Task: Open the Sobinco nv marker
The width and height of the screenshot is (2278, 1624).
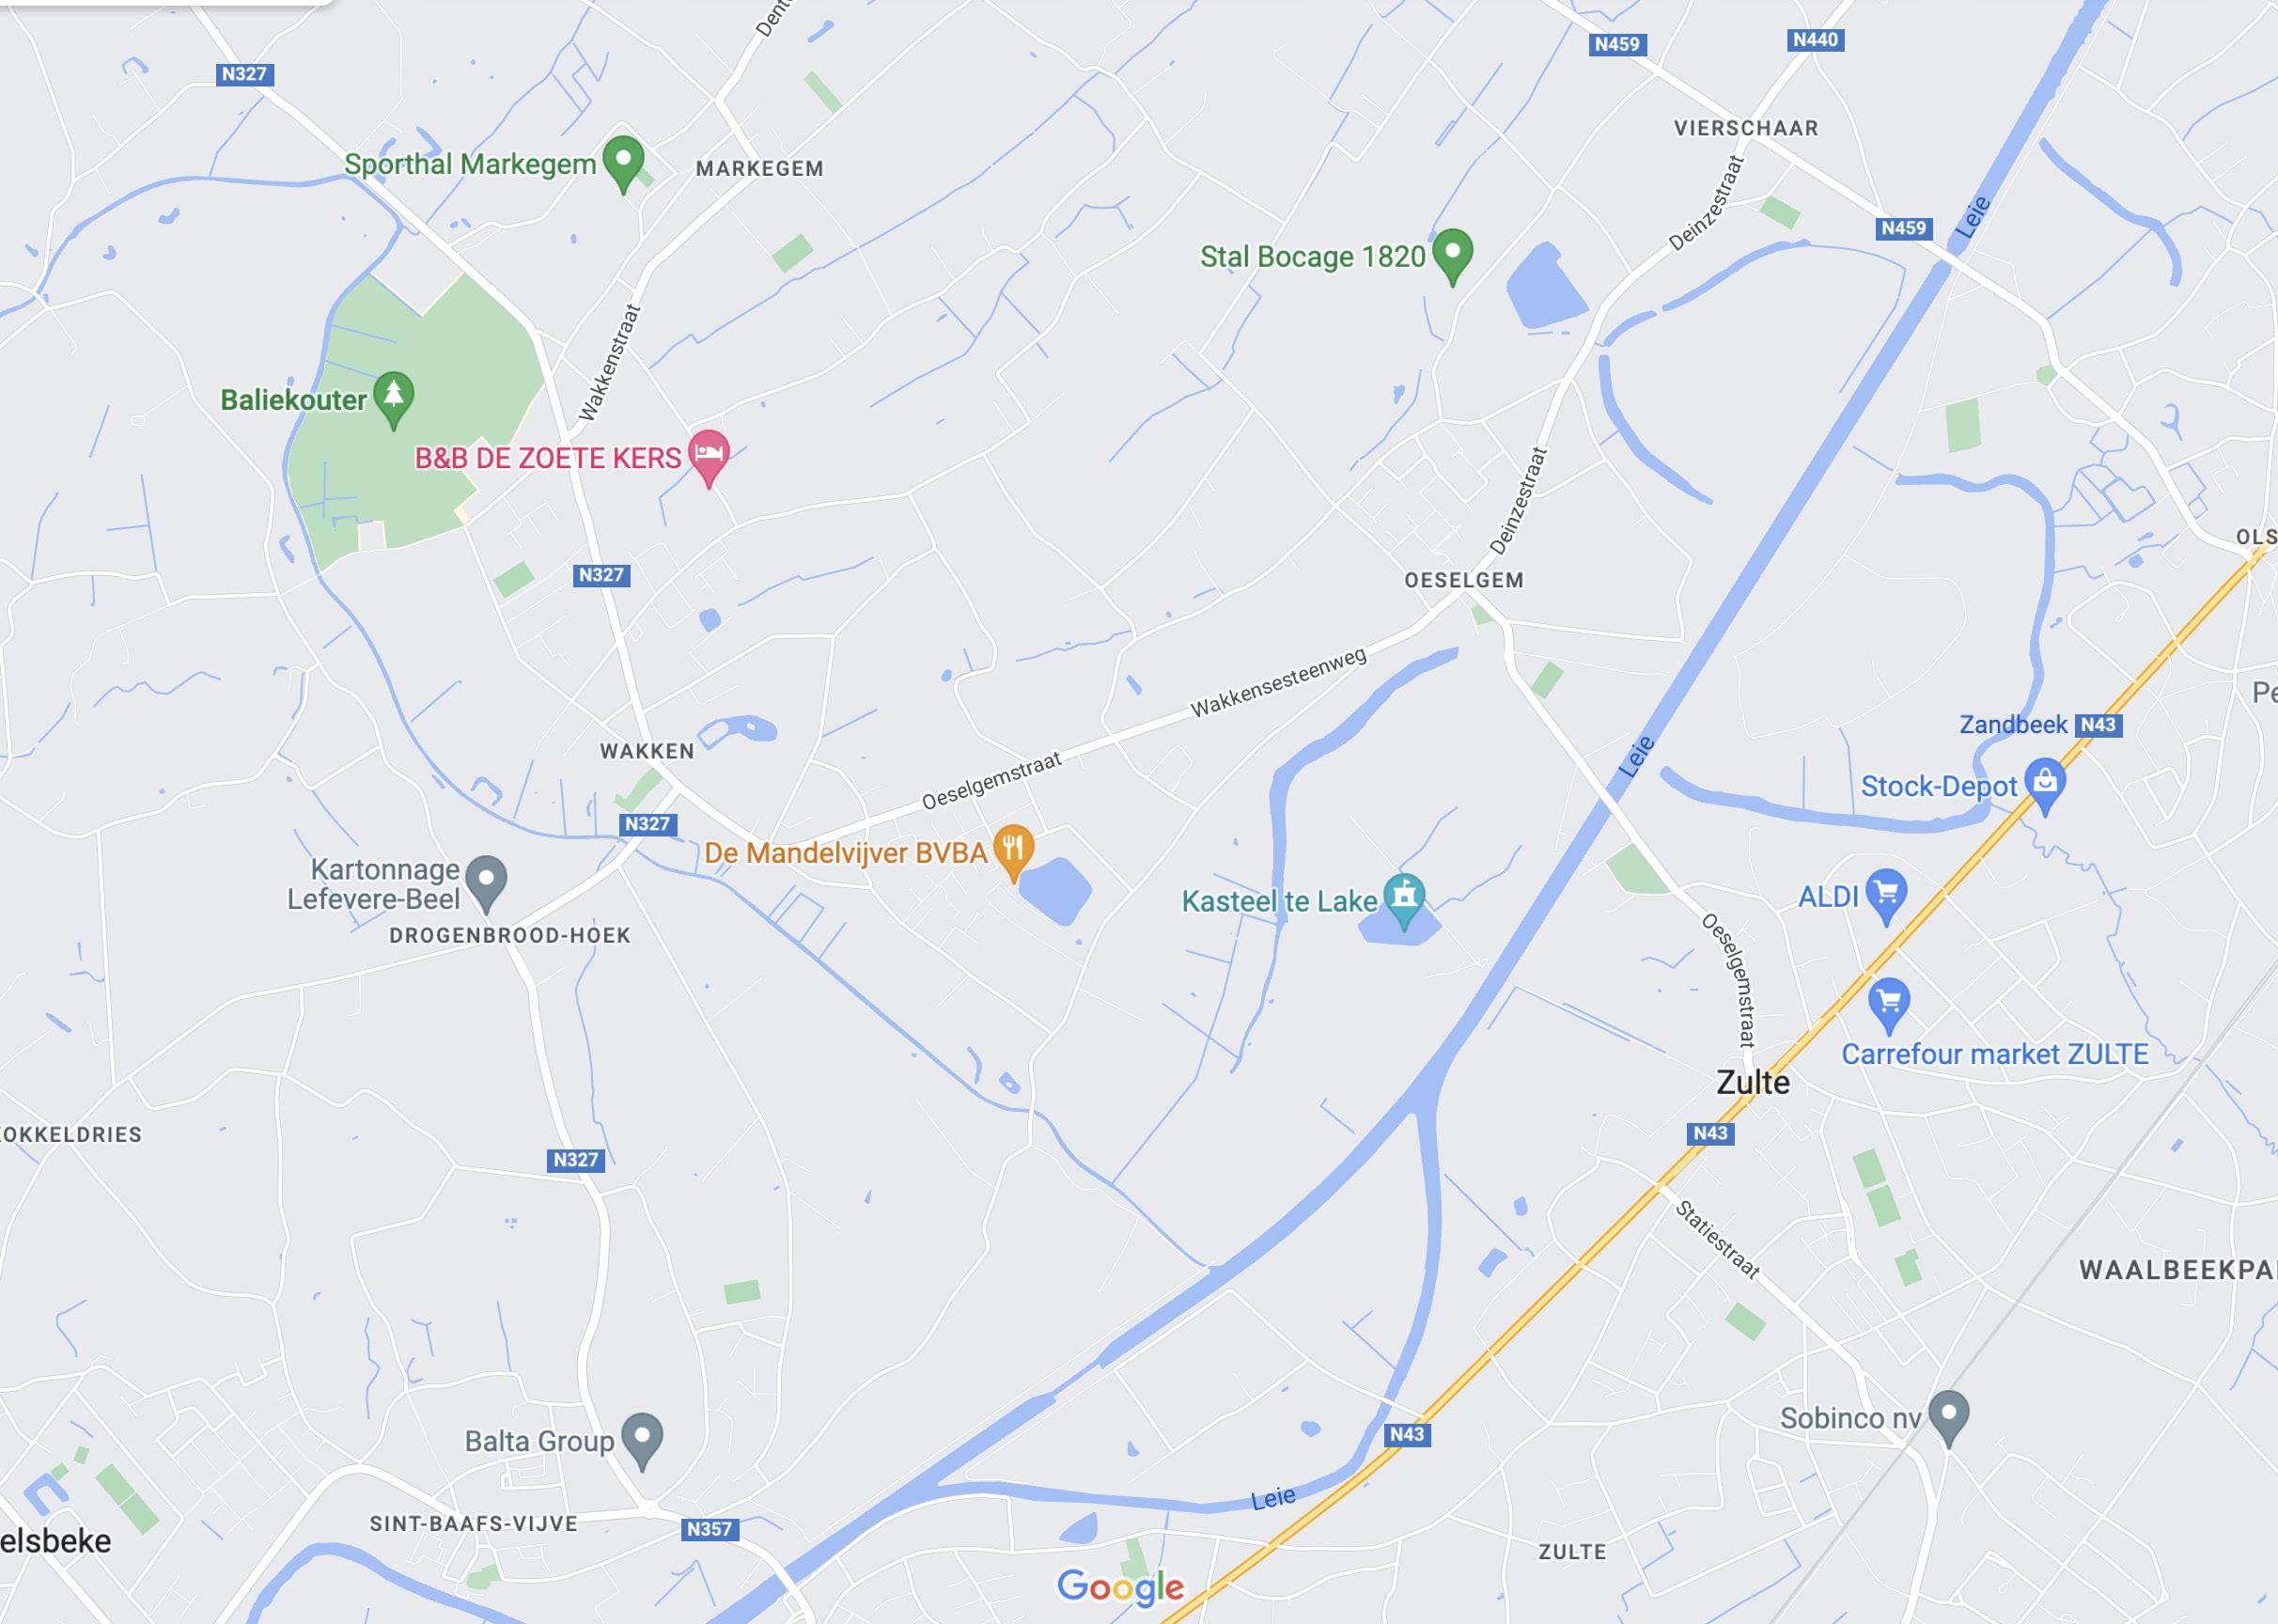Action: 1948,1417
